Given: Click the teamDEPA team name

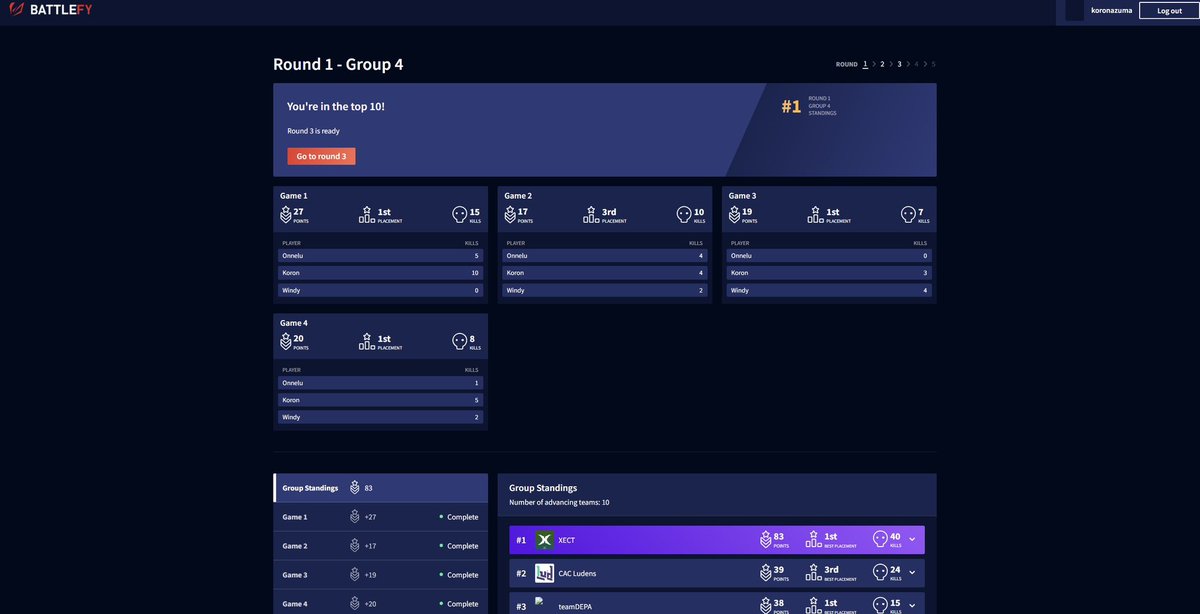Looking at the screenshot, I should (x=575, y=607).
